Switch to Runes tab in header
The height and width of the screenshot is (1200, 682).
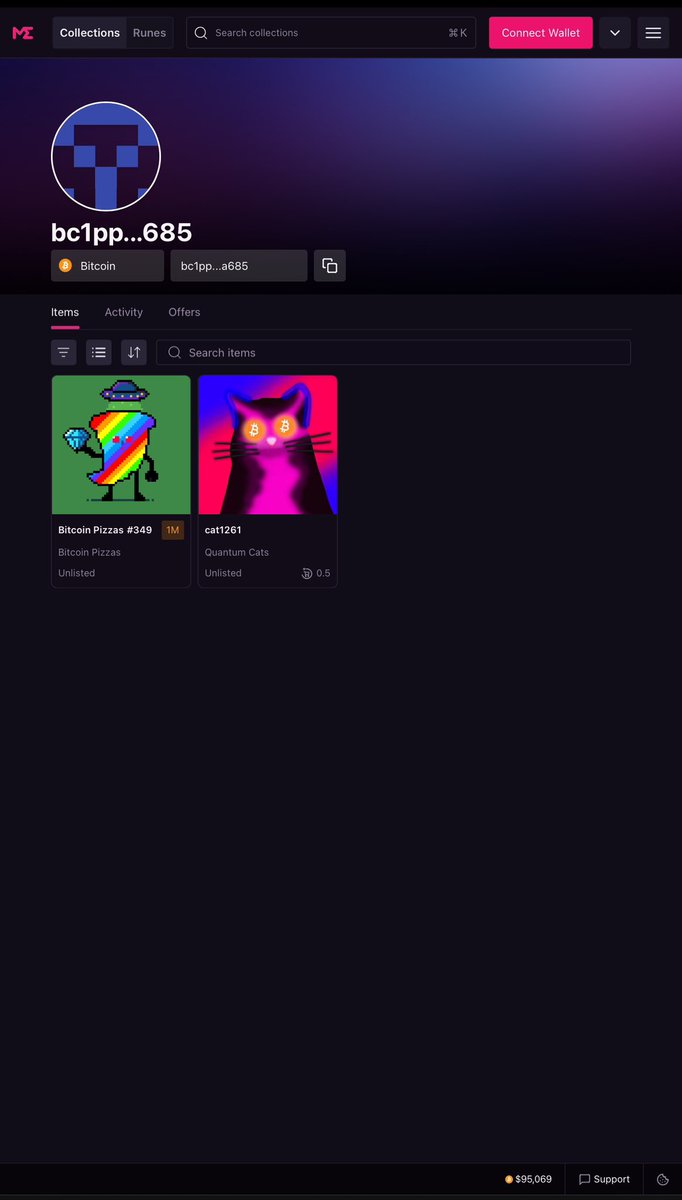click(x=150, y=33)
